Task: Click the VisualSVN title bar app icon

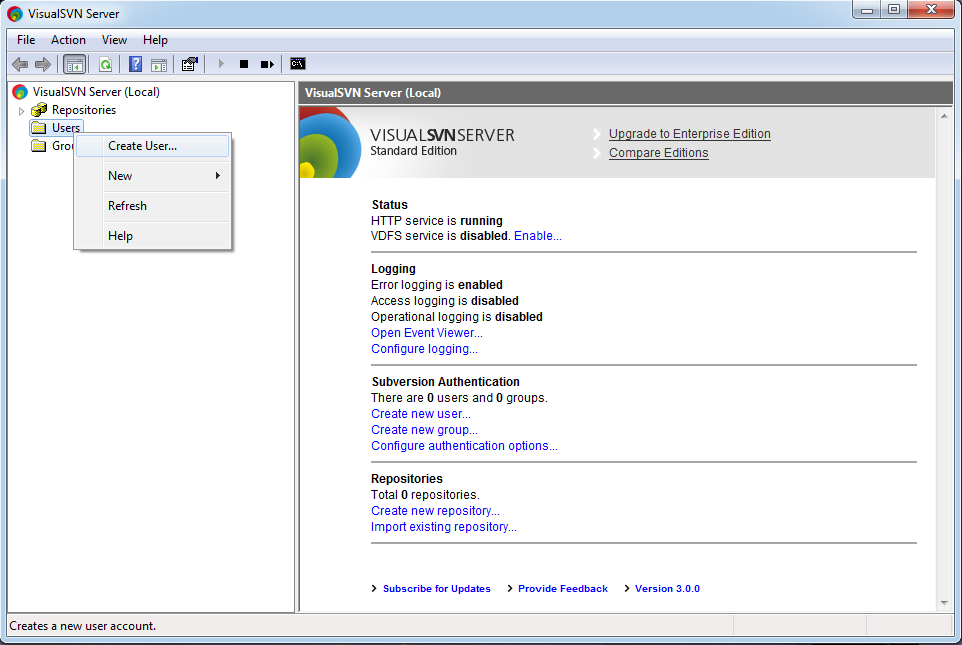Action: click(15, 14)
